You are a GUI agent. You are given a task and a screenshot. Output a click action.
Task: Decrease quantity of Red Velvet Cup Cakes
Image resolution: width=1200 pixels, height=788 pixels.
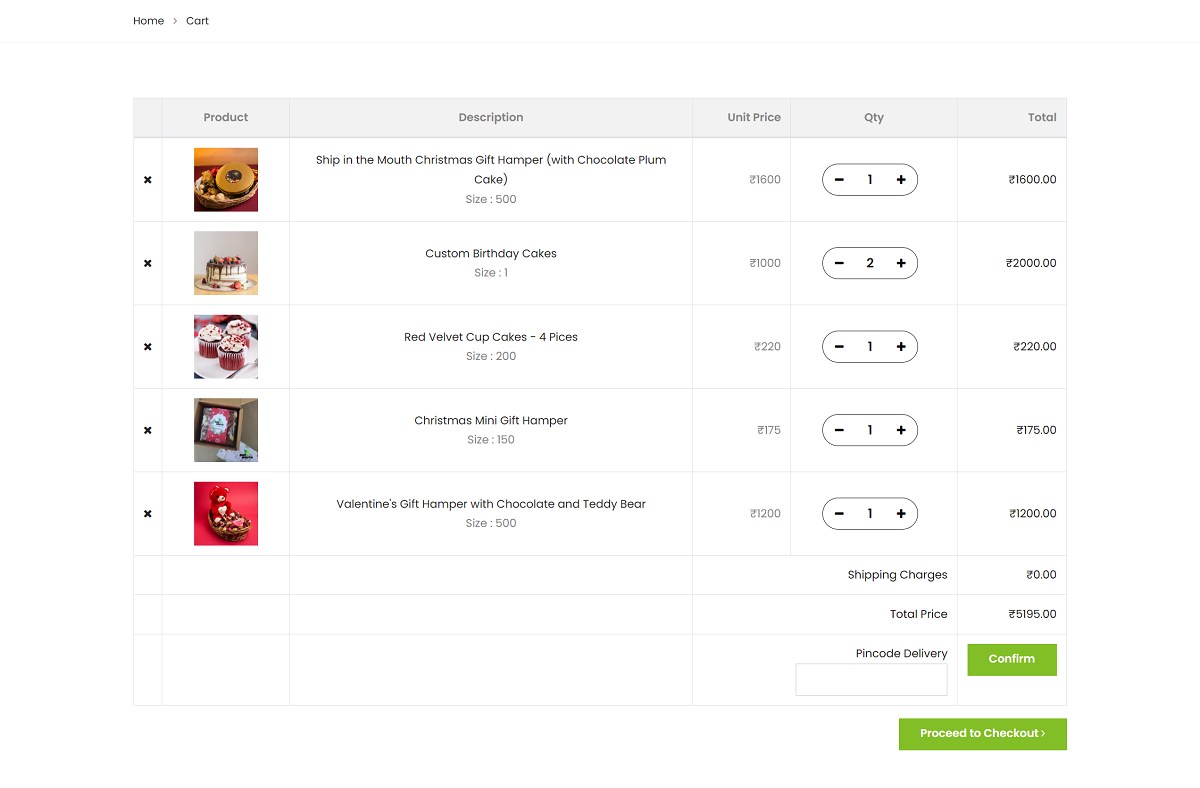click(x=839, y=346)
